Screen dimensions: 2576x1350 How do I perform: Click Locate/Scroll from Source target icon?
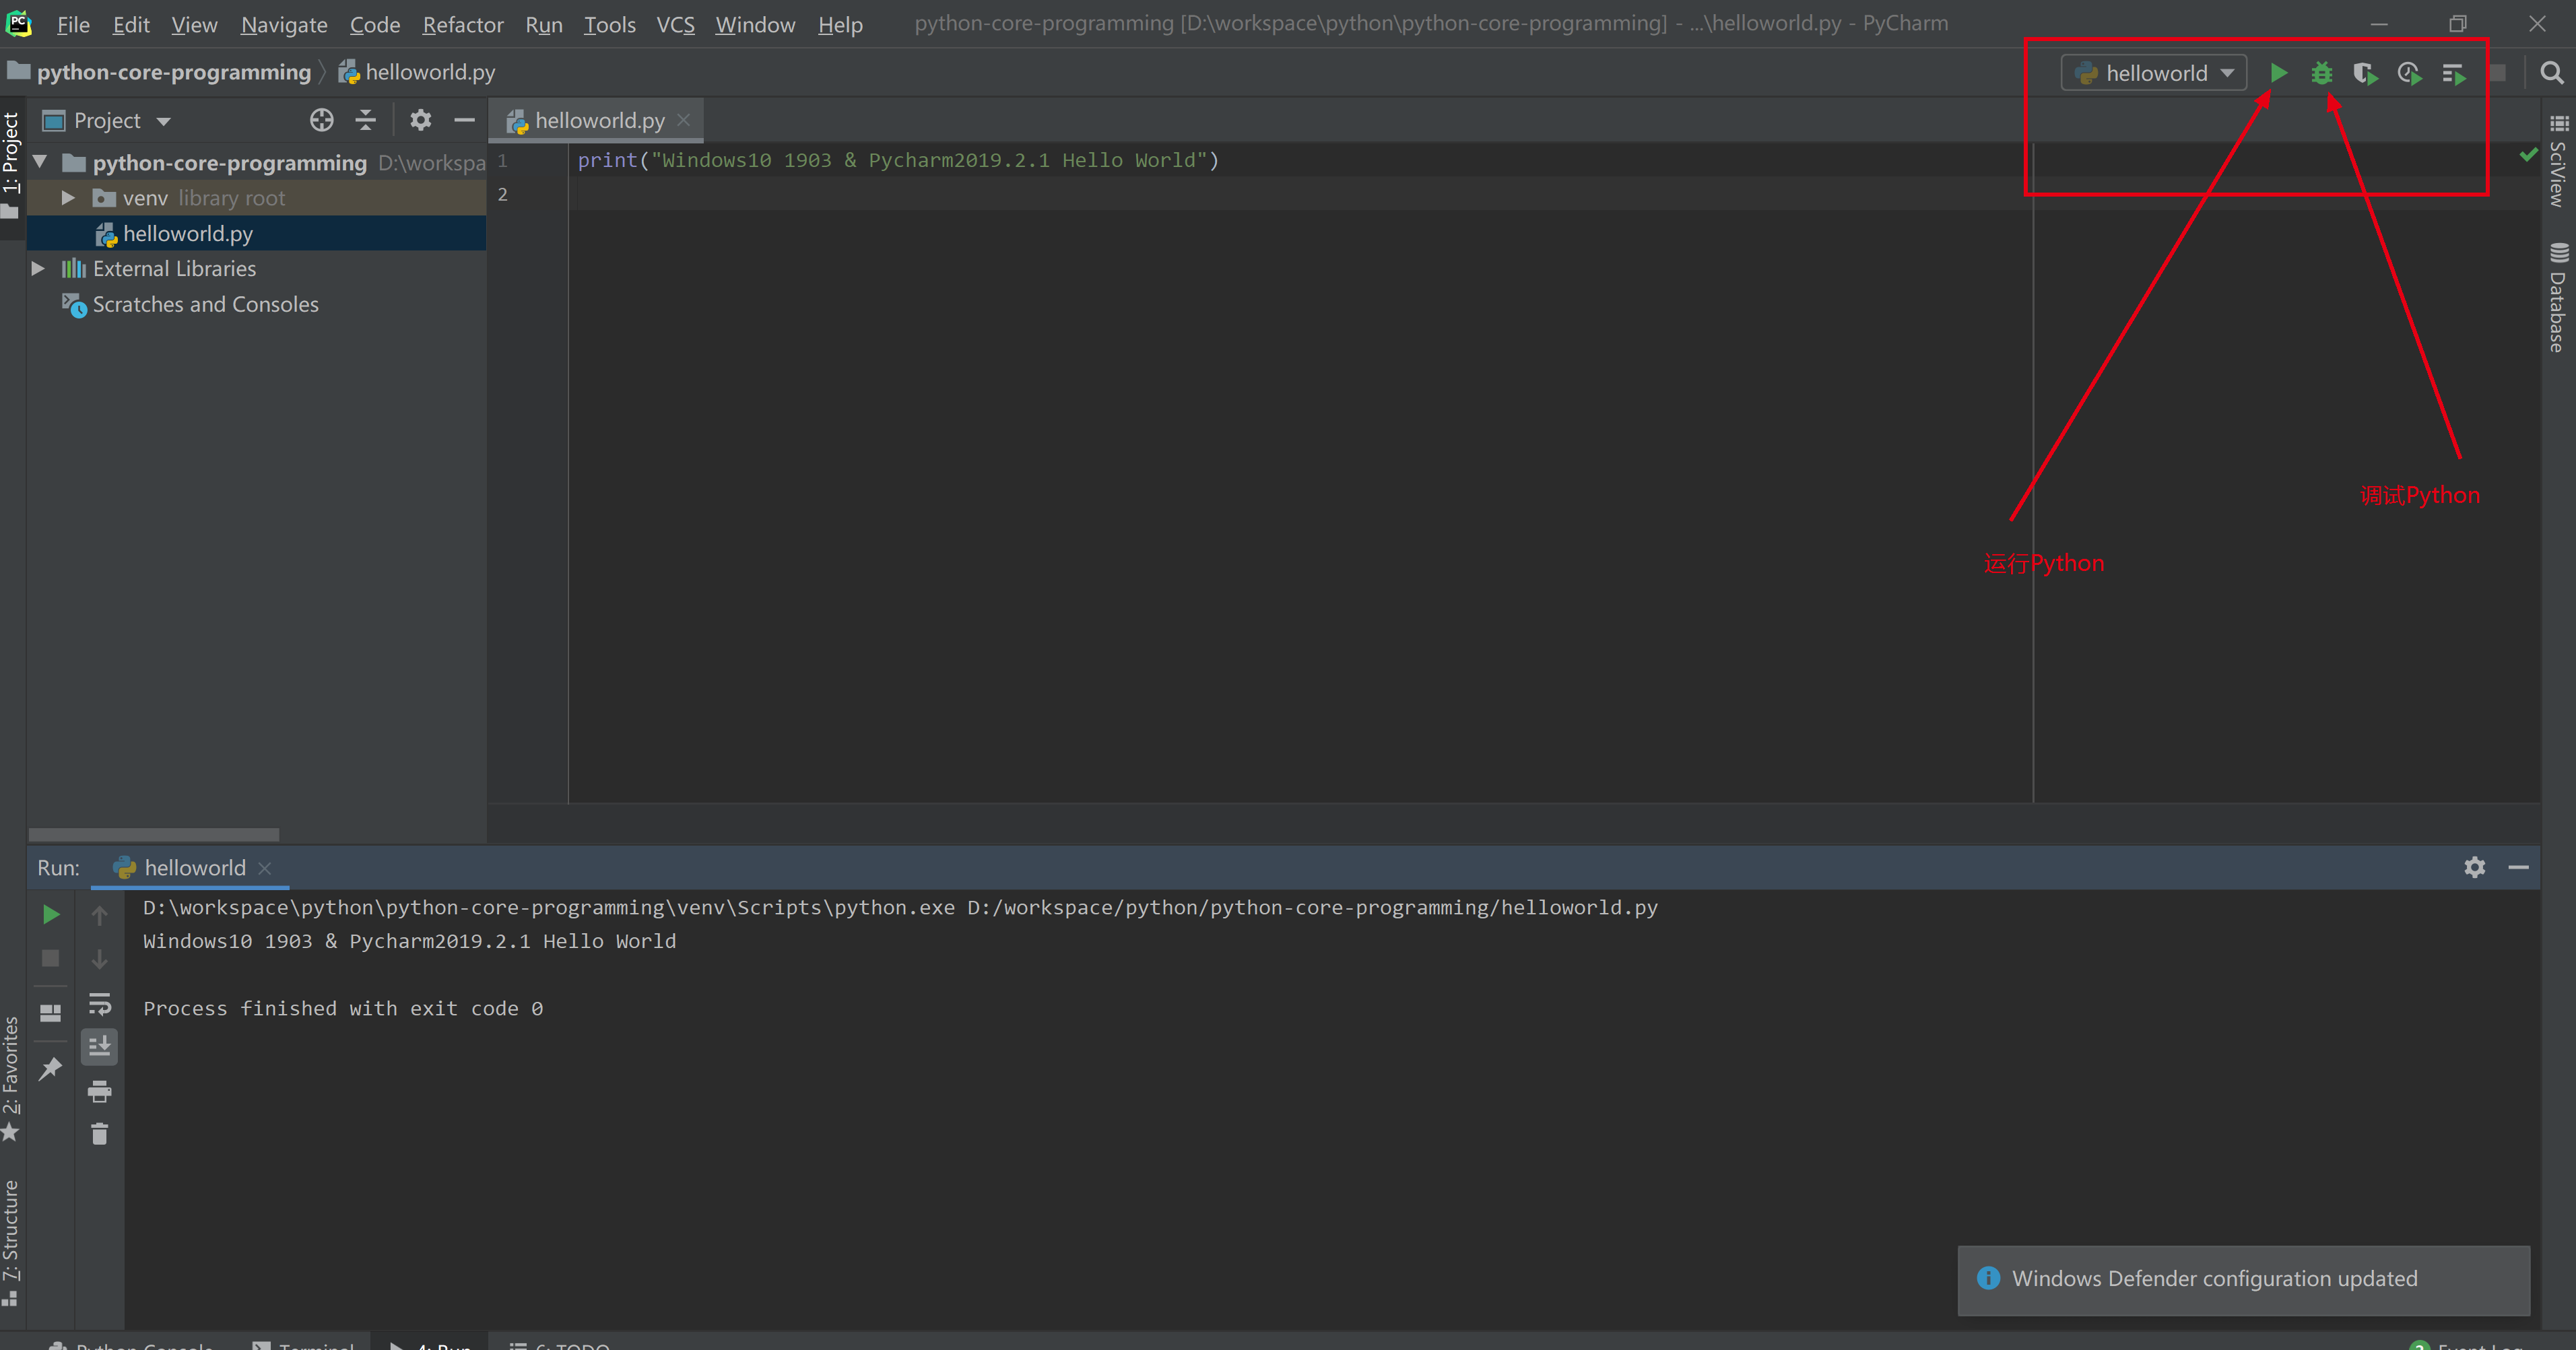click(321, 120)
